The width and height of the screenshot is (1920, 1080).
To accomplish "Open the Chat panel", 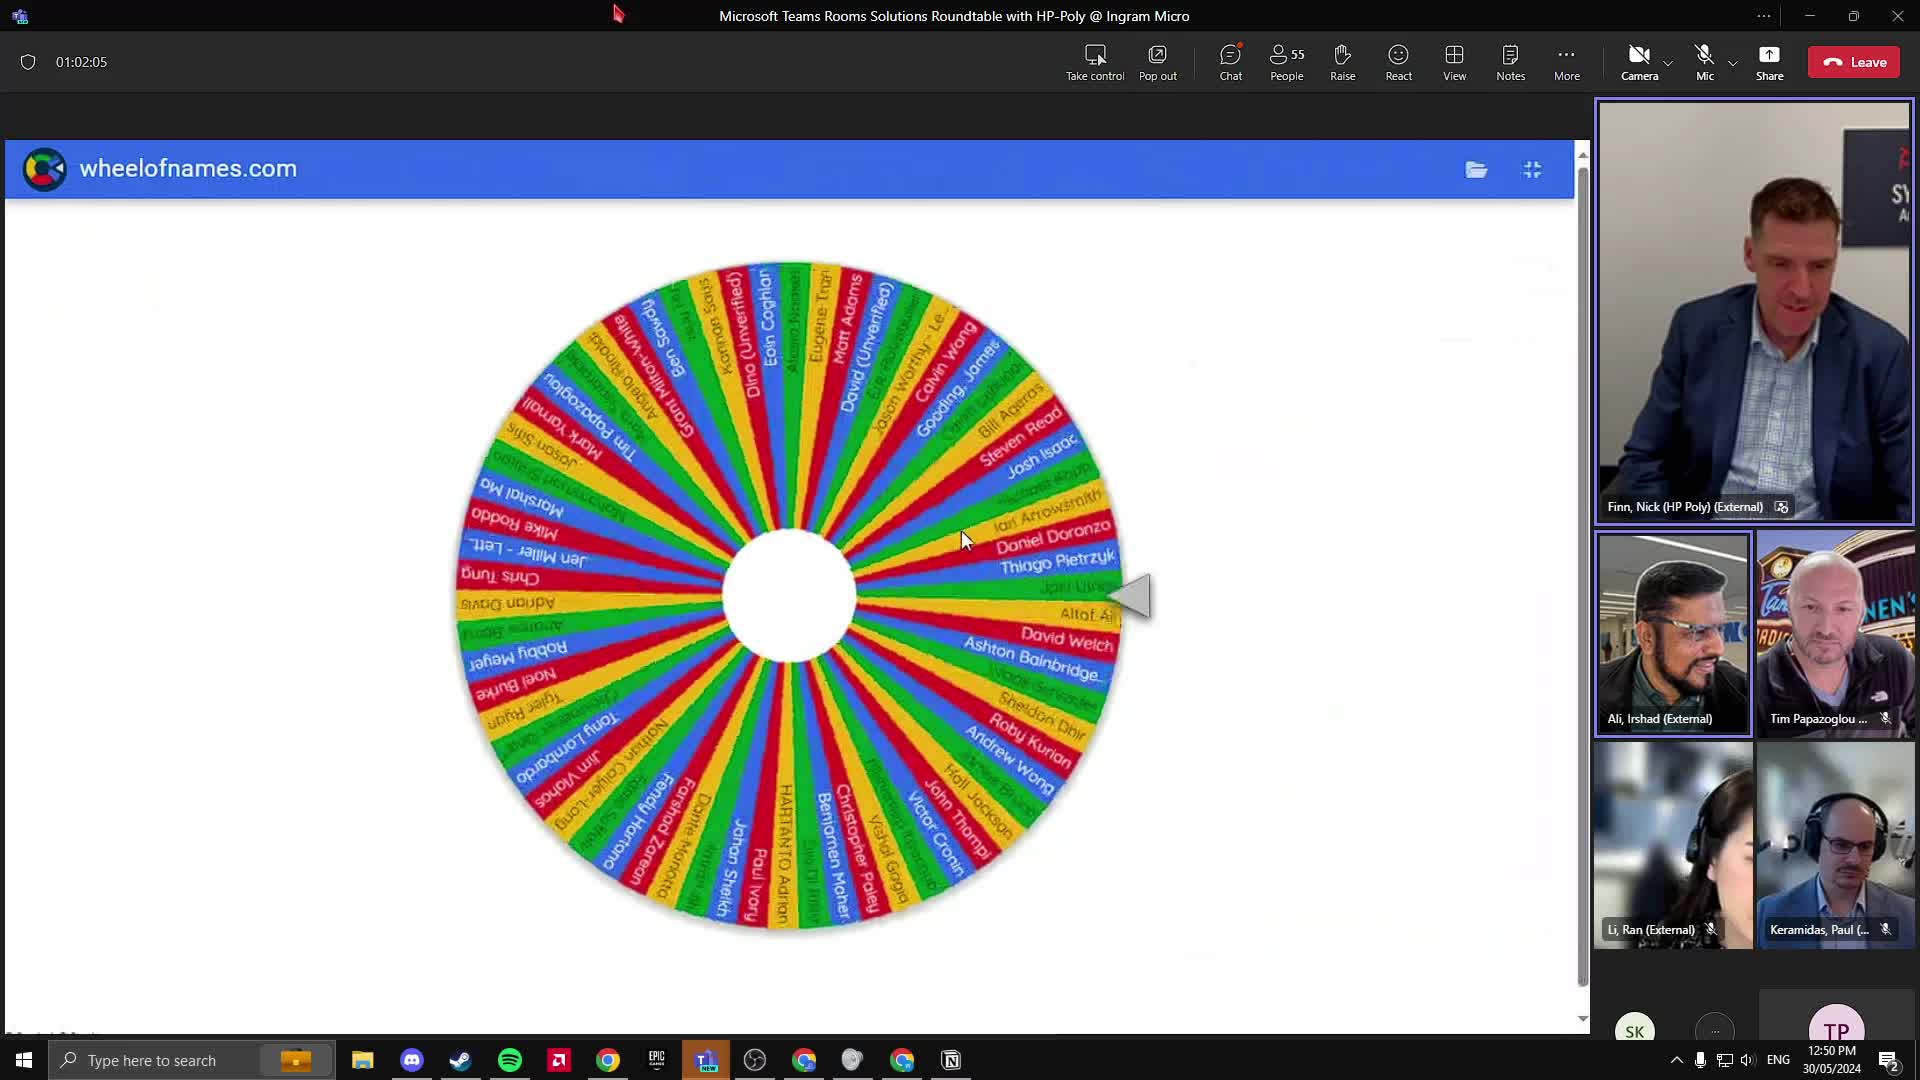I will tap(1230, 62).
